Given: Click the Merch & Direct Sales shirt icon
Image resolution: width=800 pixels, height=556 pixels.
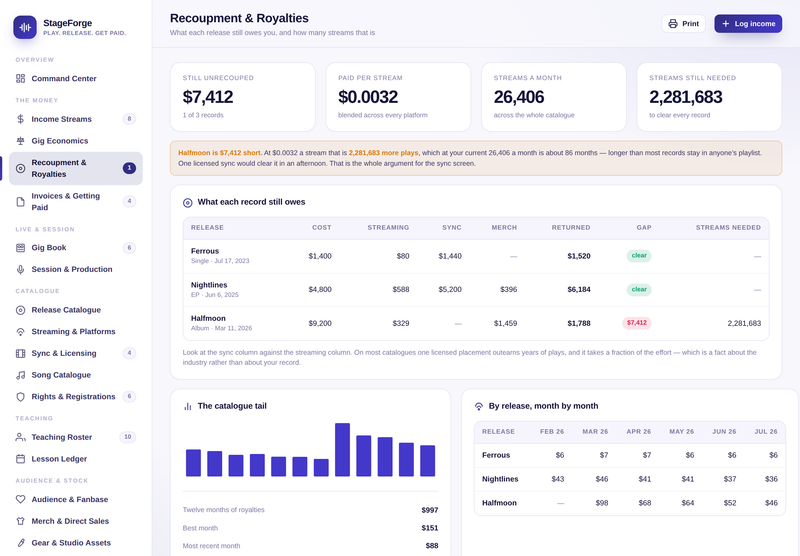Looking at the screenshot, I should tap(20, 521).
